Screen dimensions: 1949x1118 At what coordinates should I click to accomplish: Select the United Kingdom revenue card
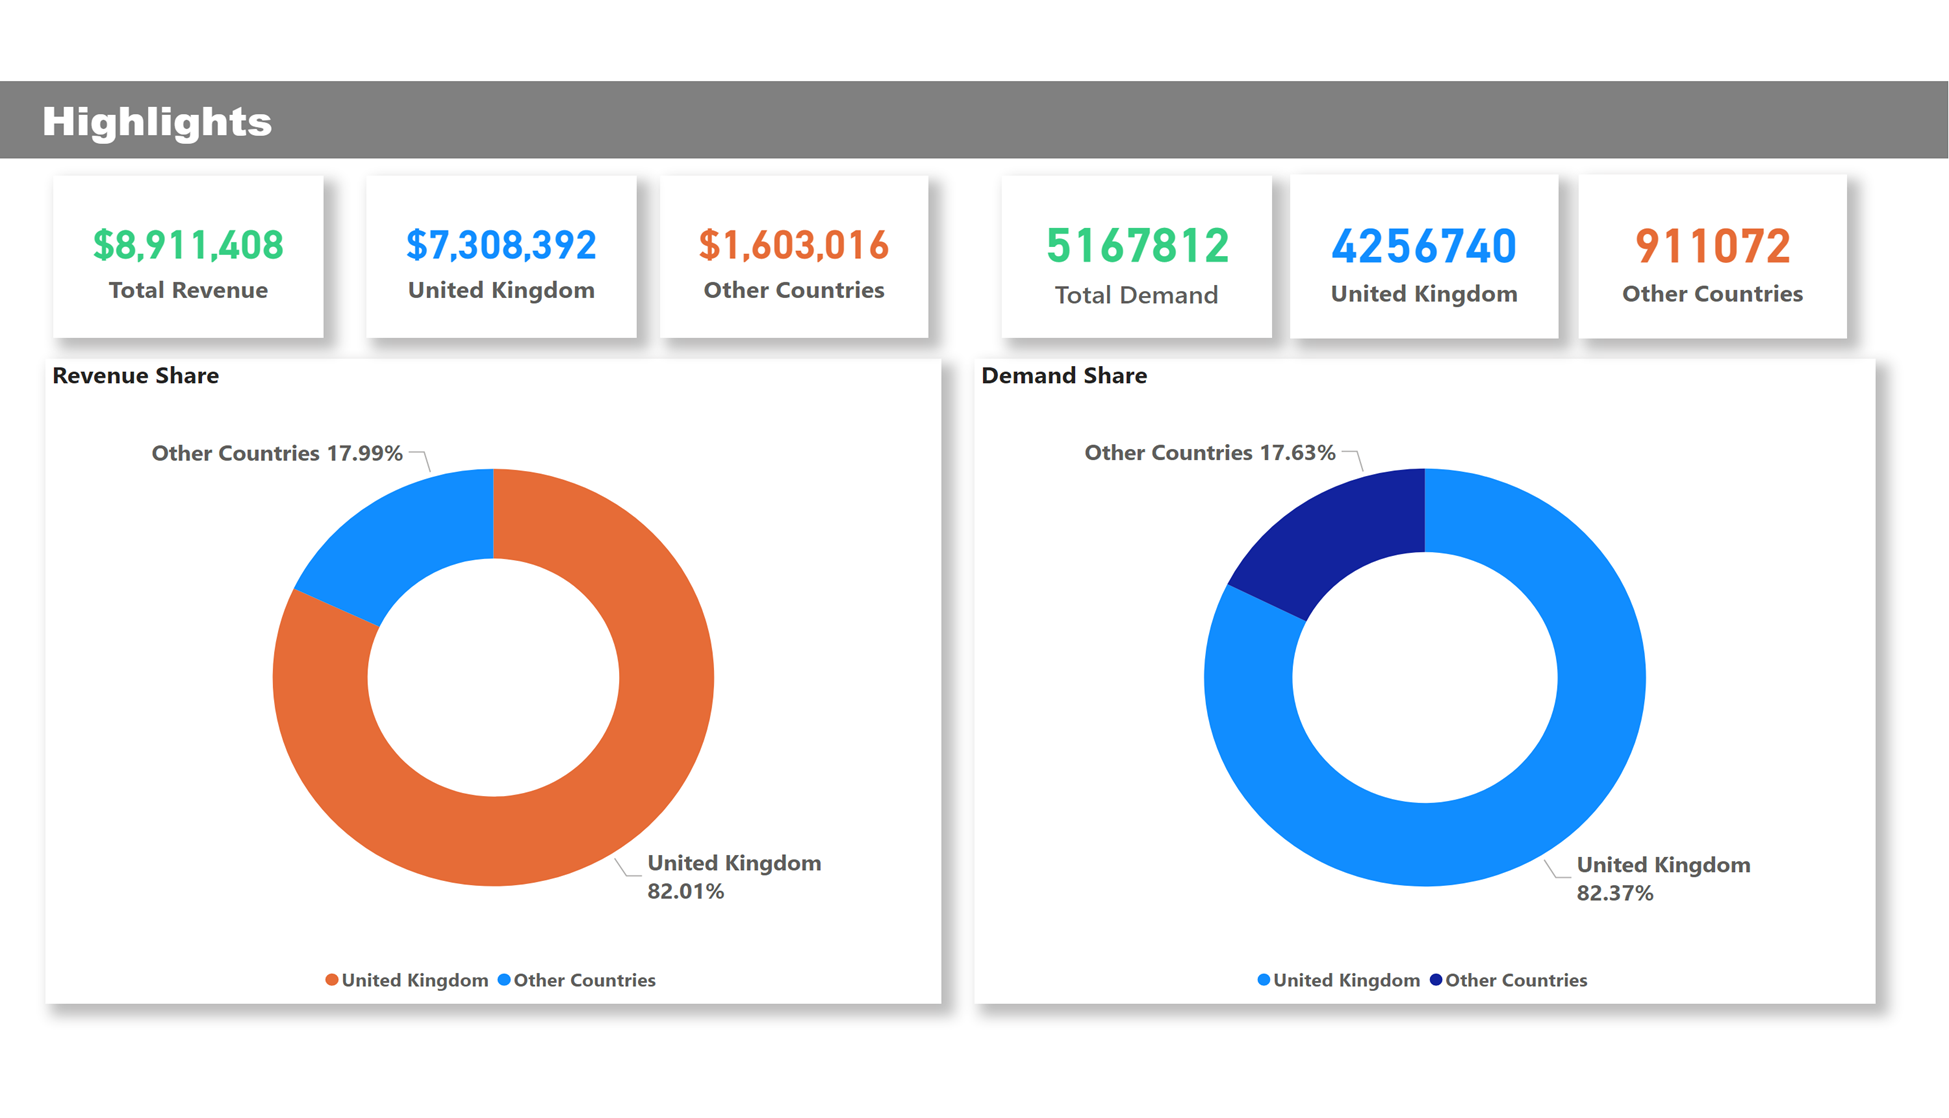501,258
